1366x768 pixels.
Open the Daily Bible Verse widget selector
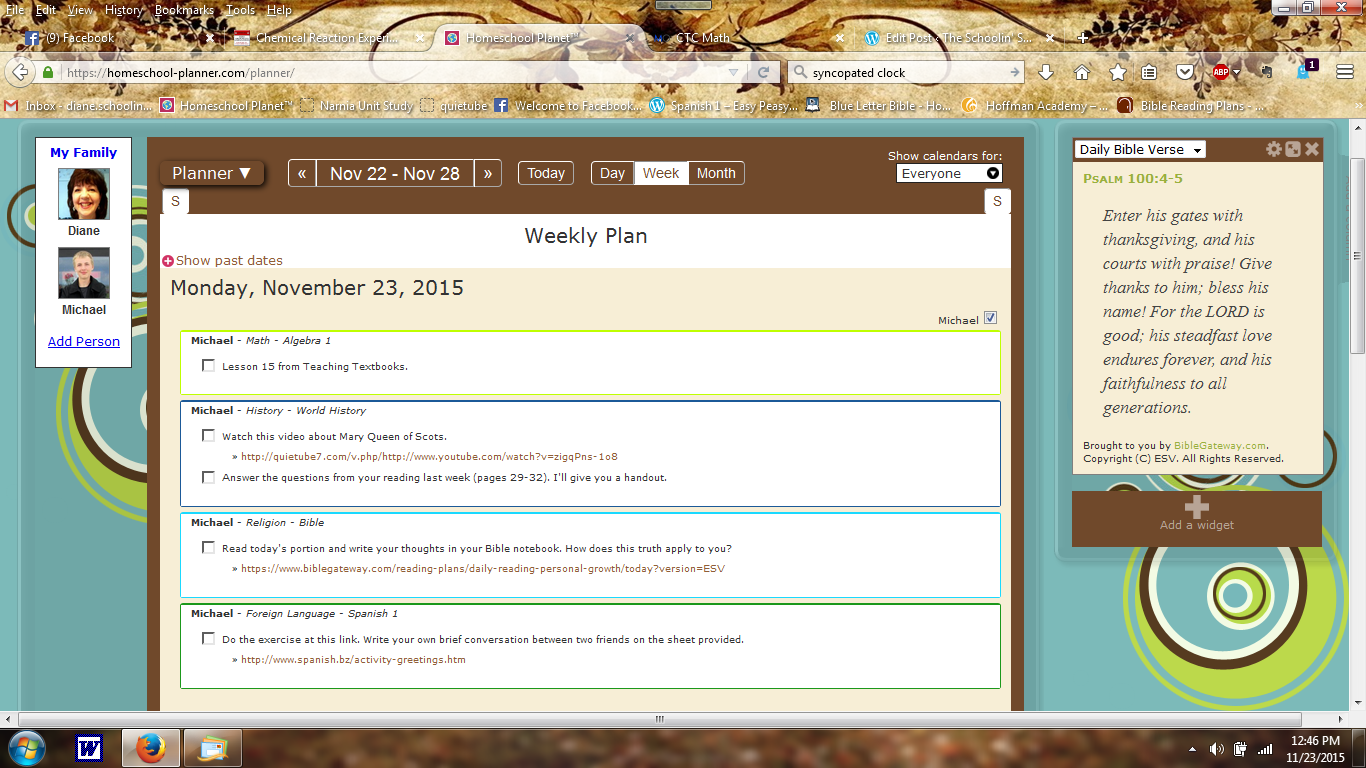[1139, 150]
